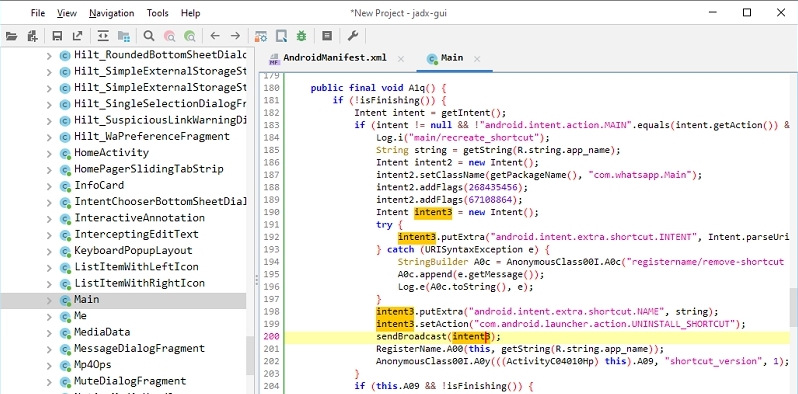Screen dimensions: 798x394
Task: Click the InfoCard class icon
Action: (x=65, y=186)
